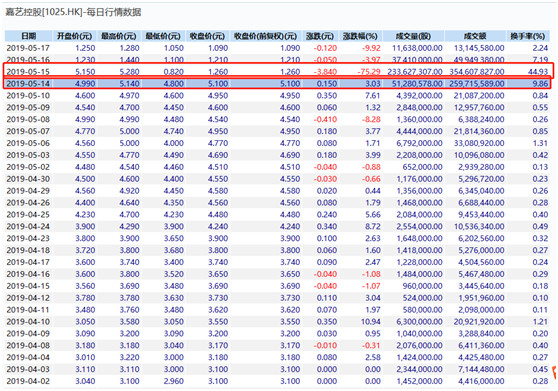Select the date cell 2019-04-26
The height and width of the screenshot is (391, 558).
[28, 203]
